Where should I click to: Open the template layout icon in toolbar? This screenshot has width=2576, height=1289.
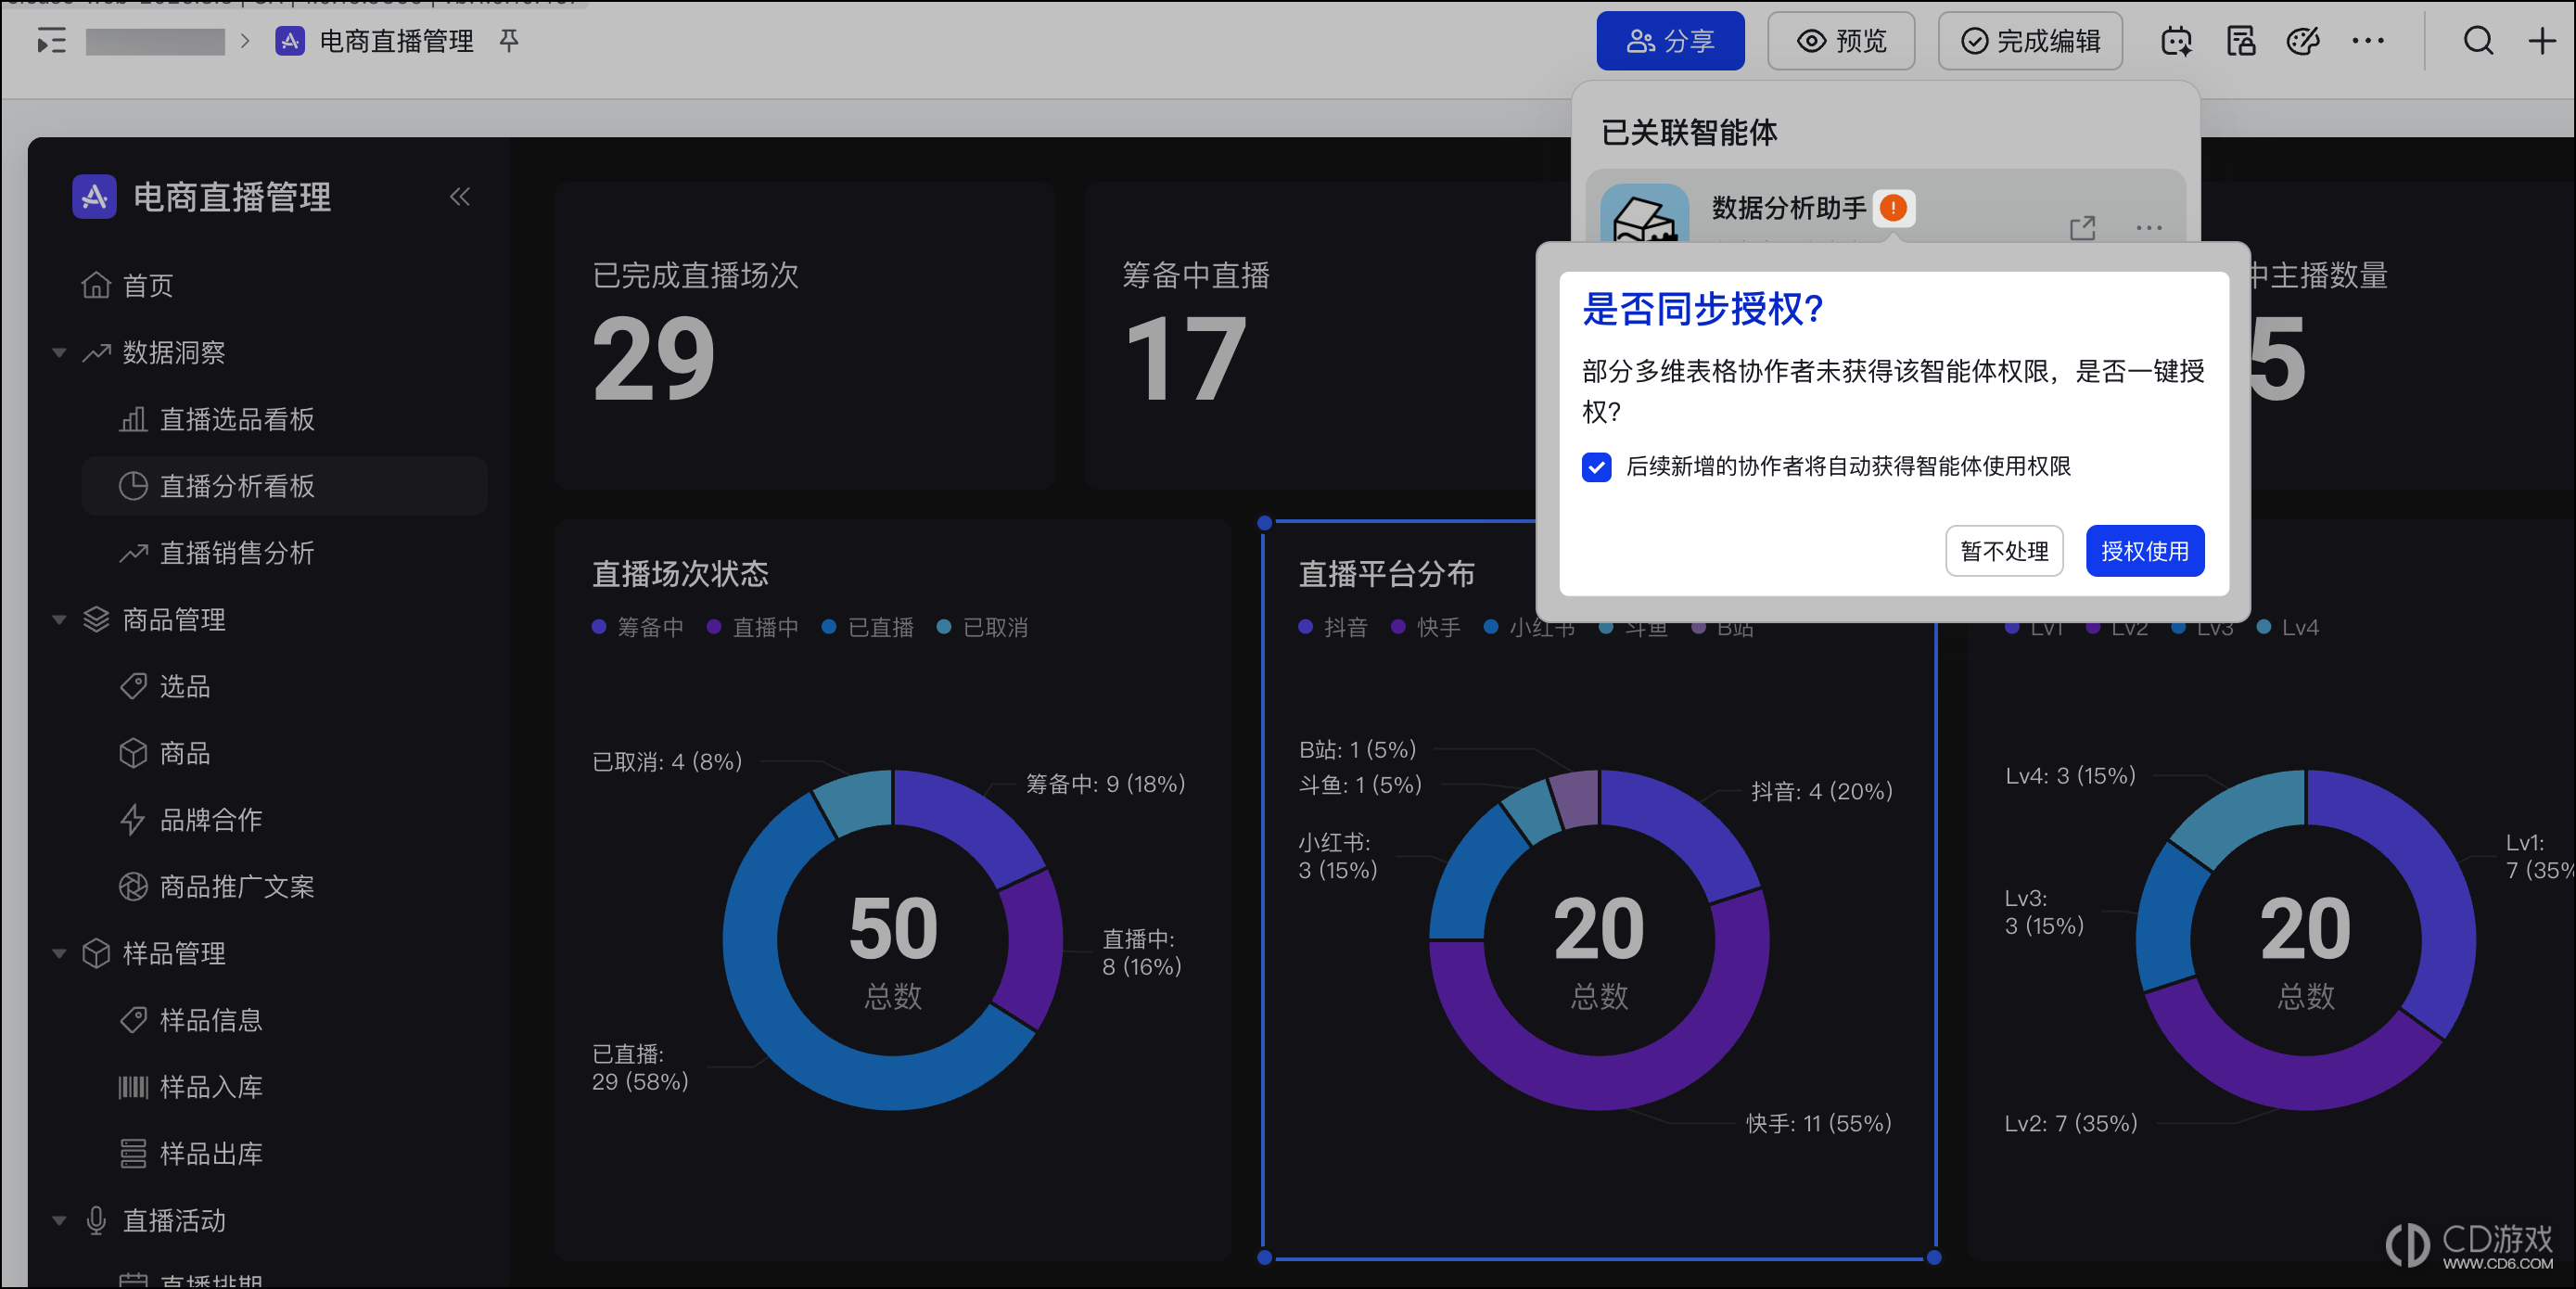pyautogui.click(x=2240, y=41)
